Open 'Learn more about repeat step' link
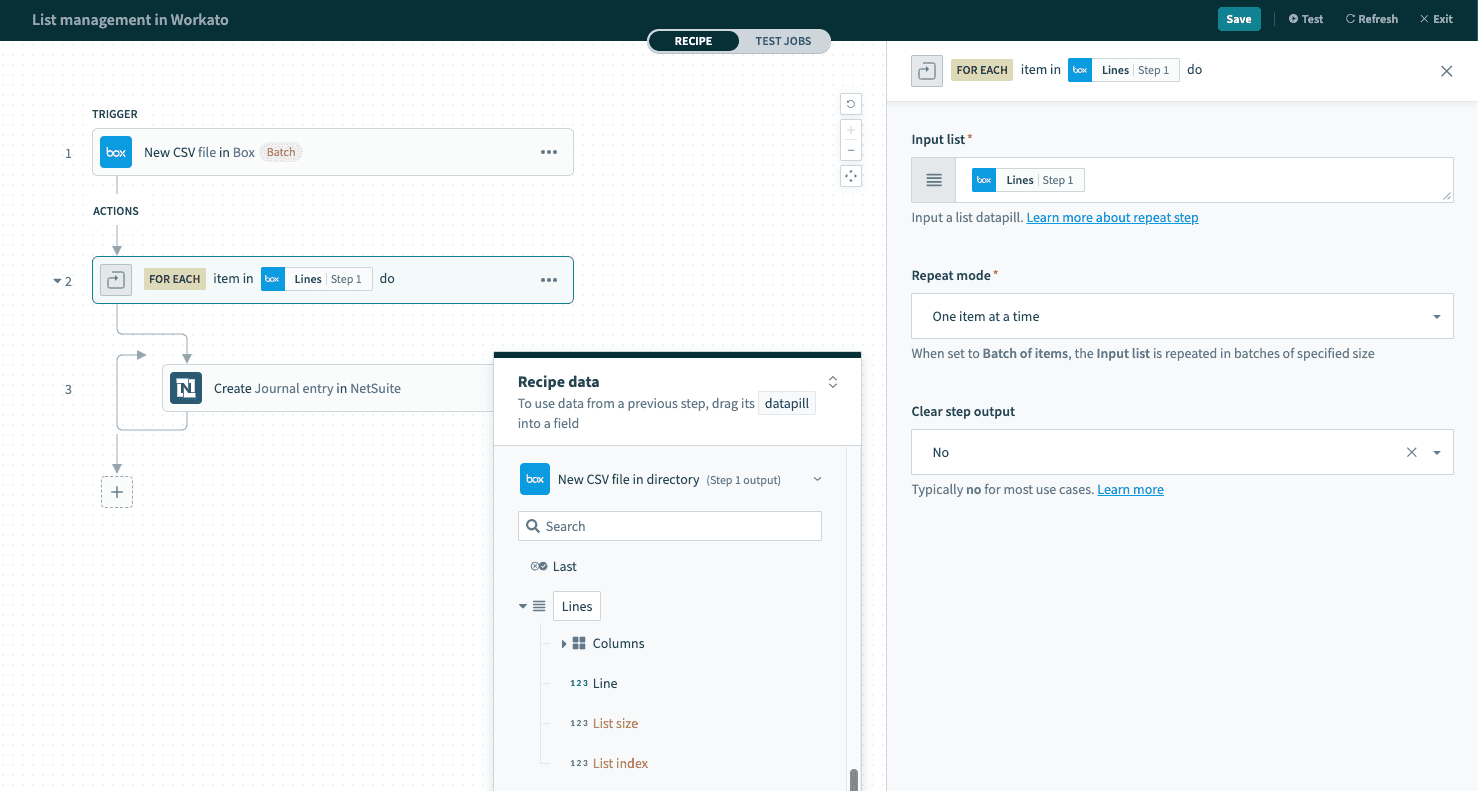The width and height of the screenshot is (1478, 791). (x=1112, y=217)
